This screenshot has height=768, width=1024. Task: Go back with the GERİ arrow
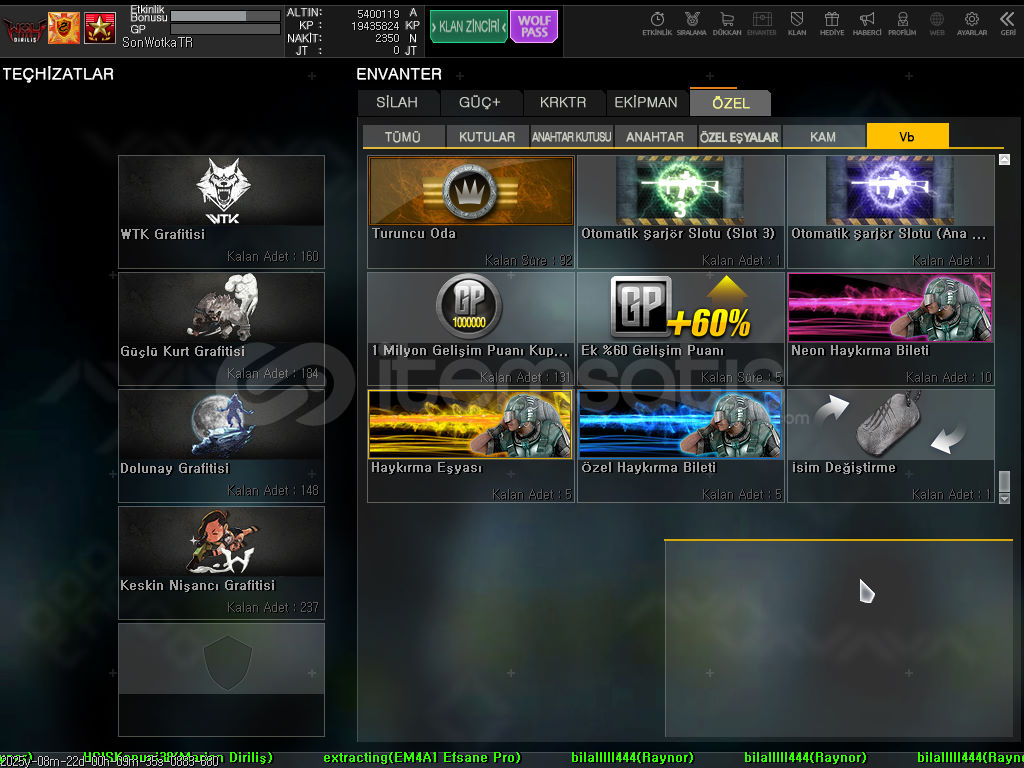click(x=1008, y=24)
